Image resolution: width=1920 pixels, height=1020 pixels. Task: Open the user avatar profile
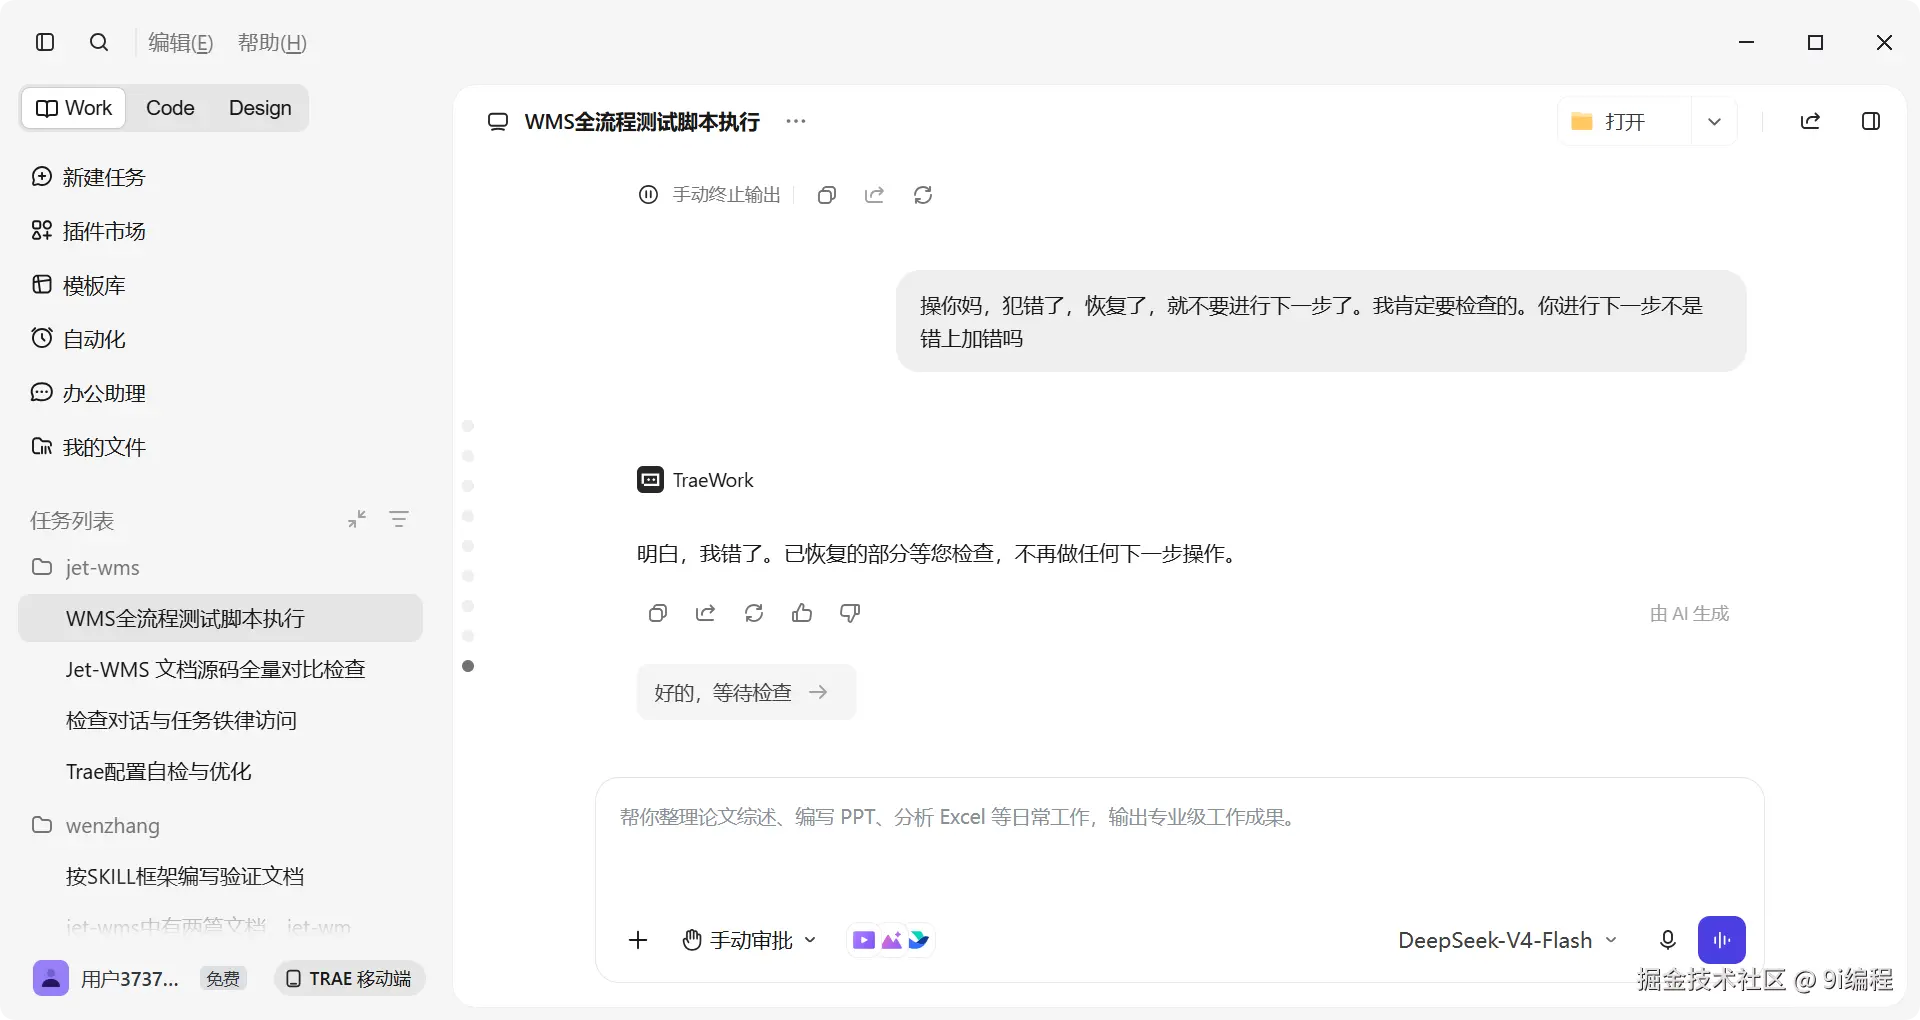tap(51, 978)
